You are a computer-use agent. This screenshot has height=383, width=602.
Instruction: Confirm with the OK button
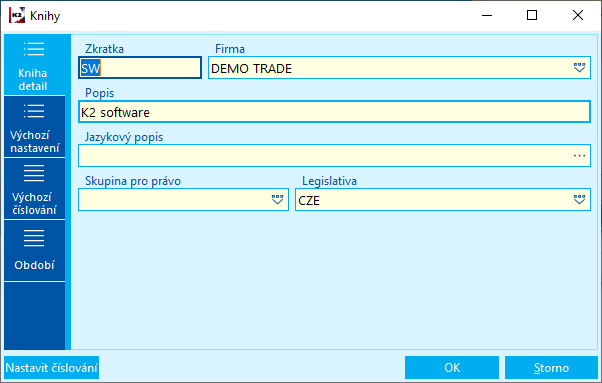pyautogui.click(x=452, y=368)
